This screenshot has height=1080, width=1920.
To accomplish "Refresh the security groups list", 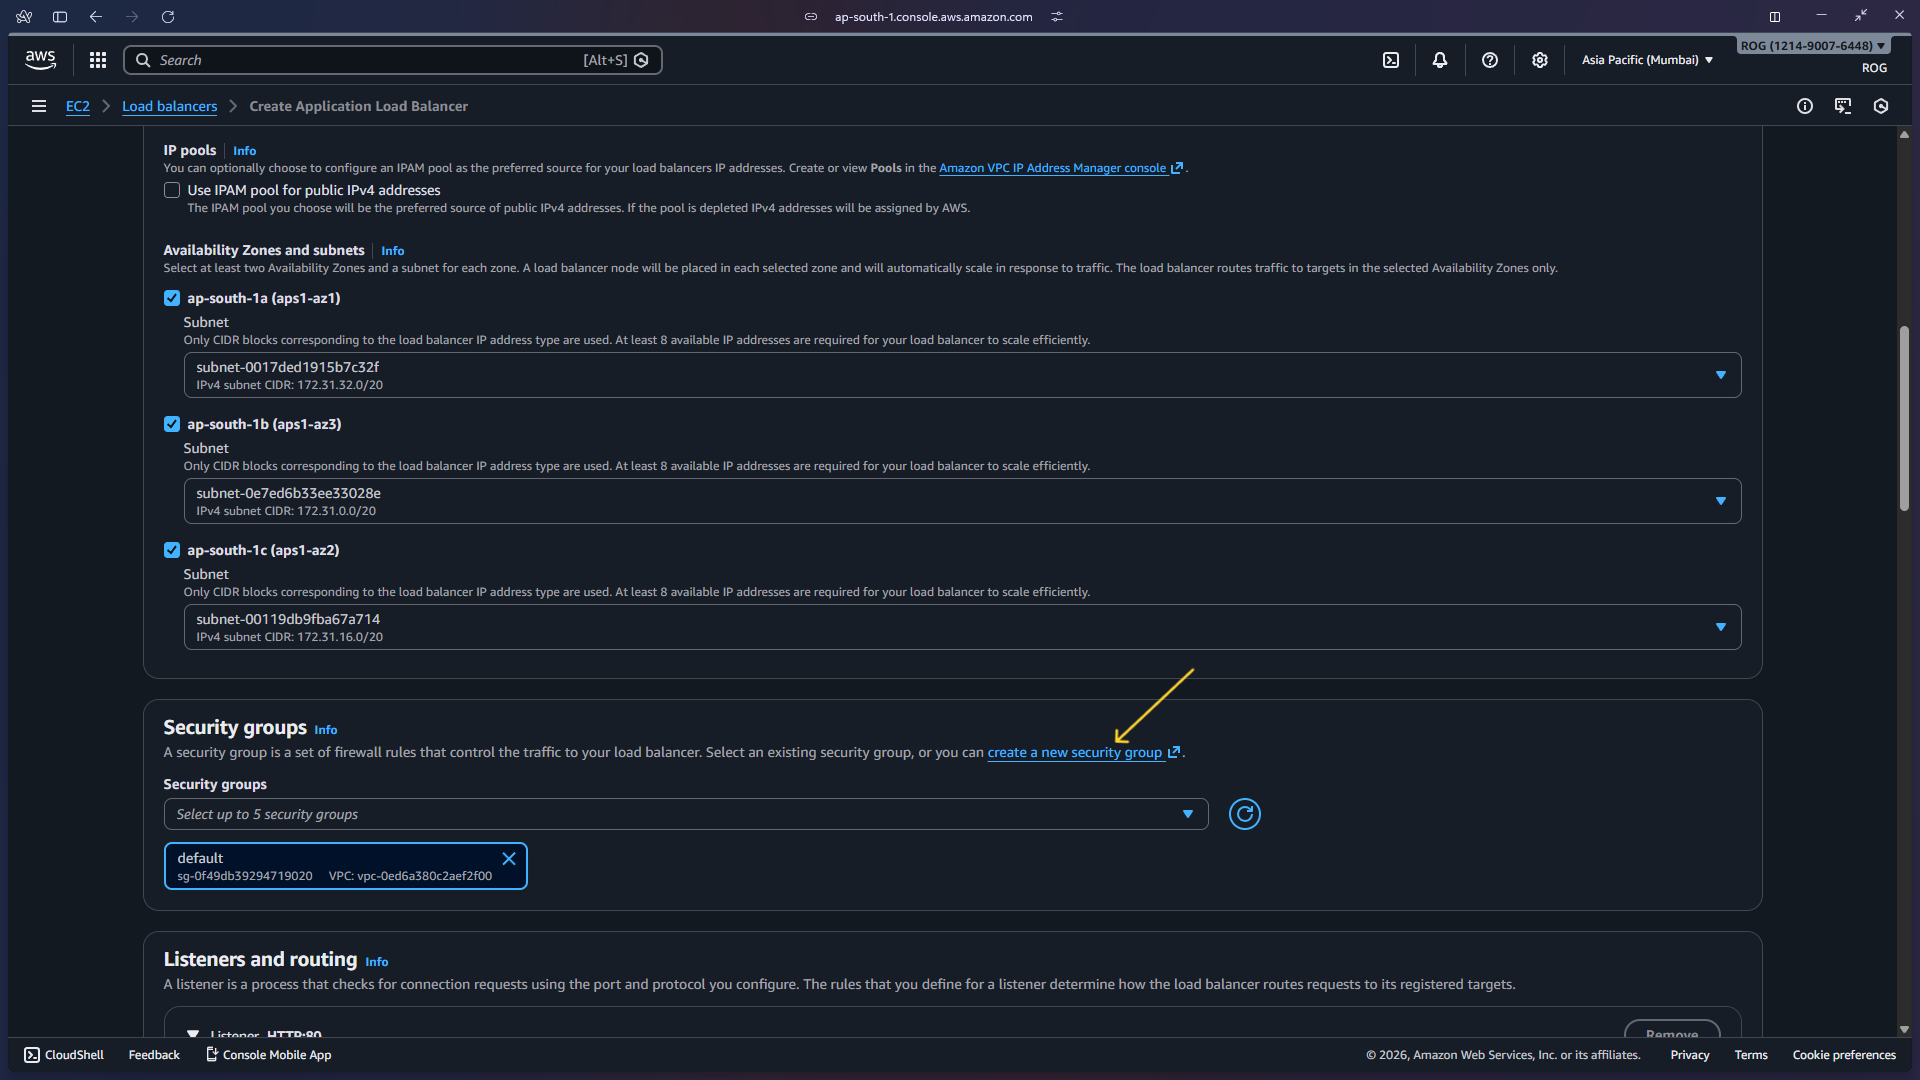I will point(1243,814).
